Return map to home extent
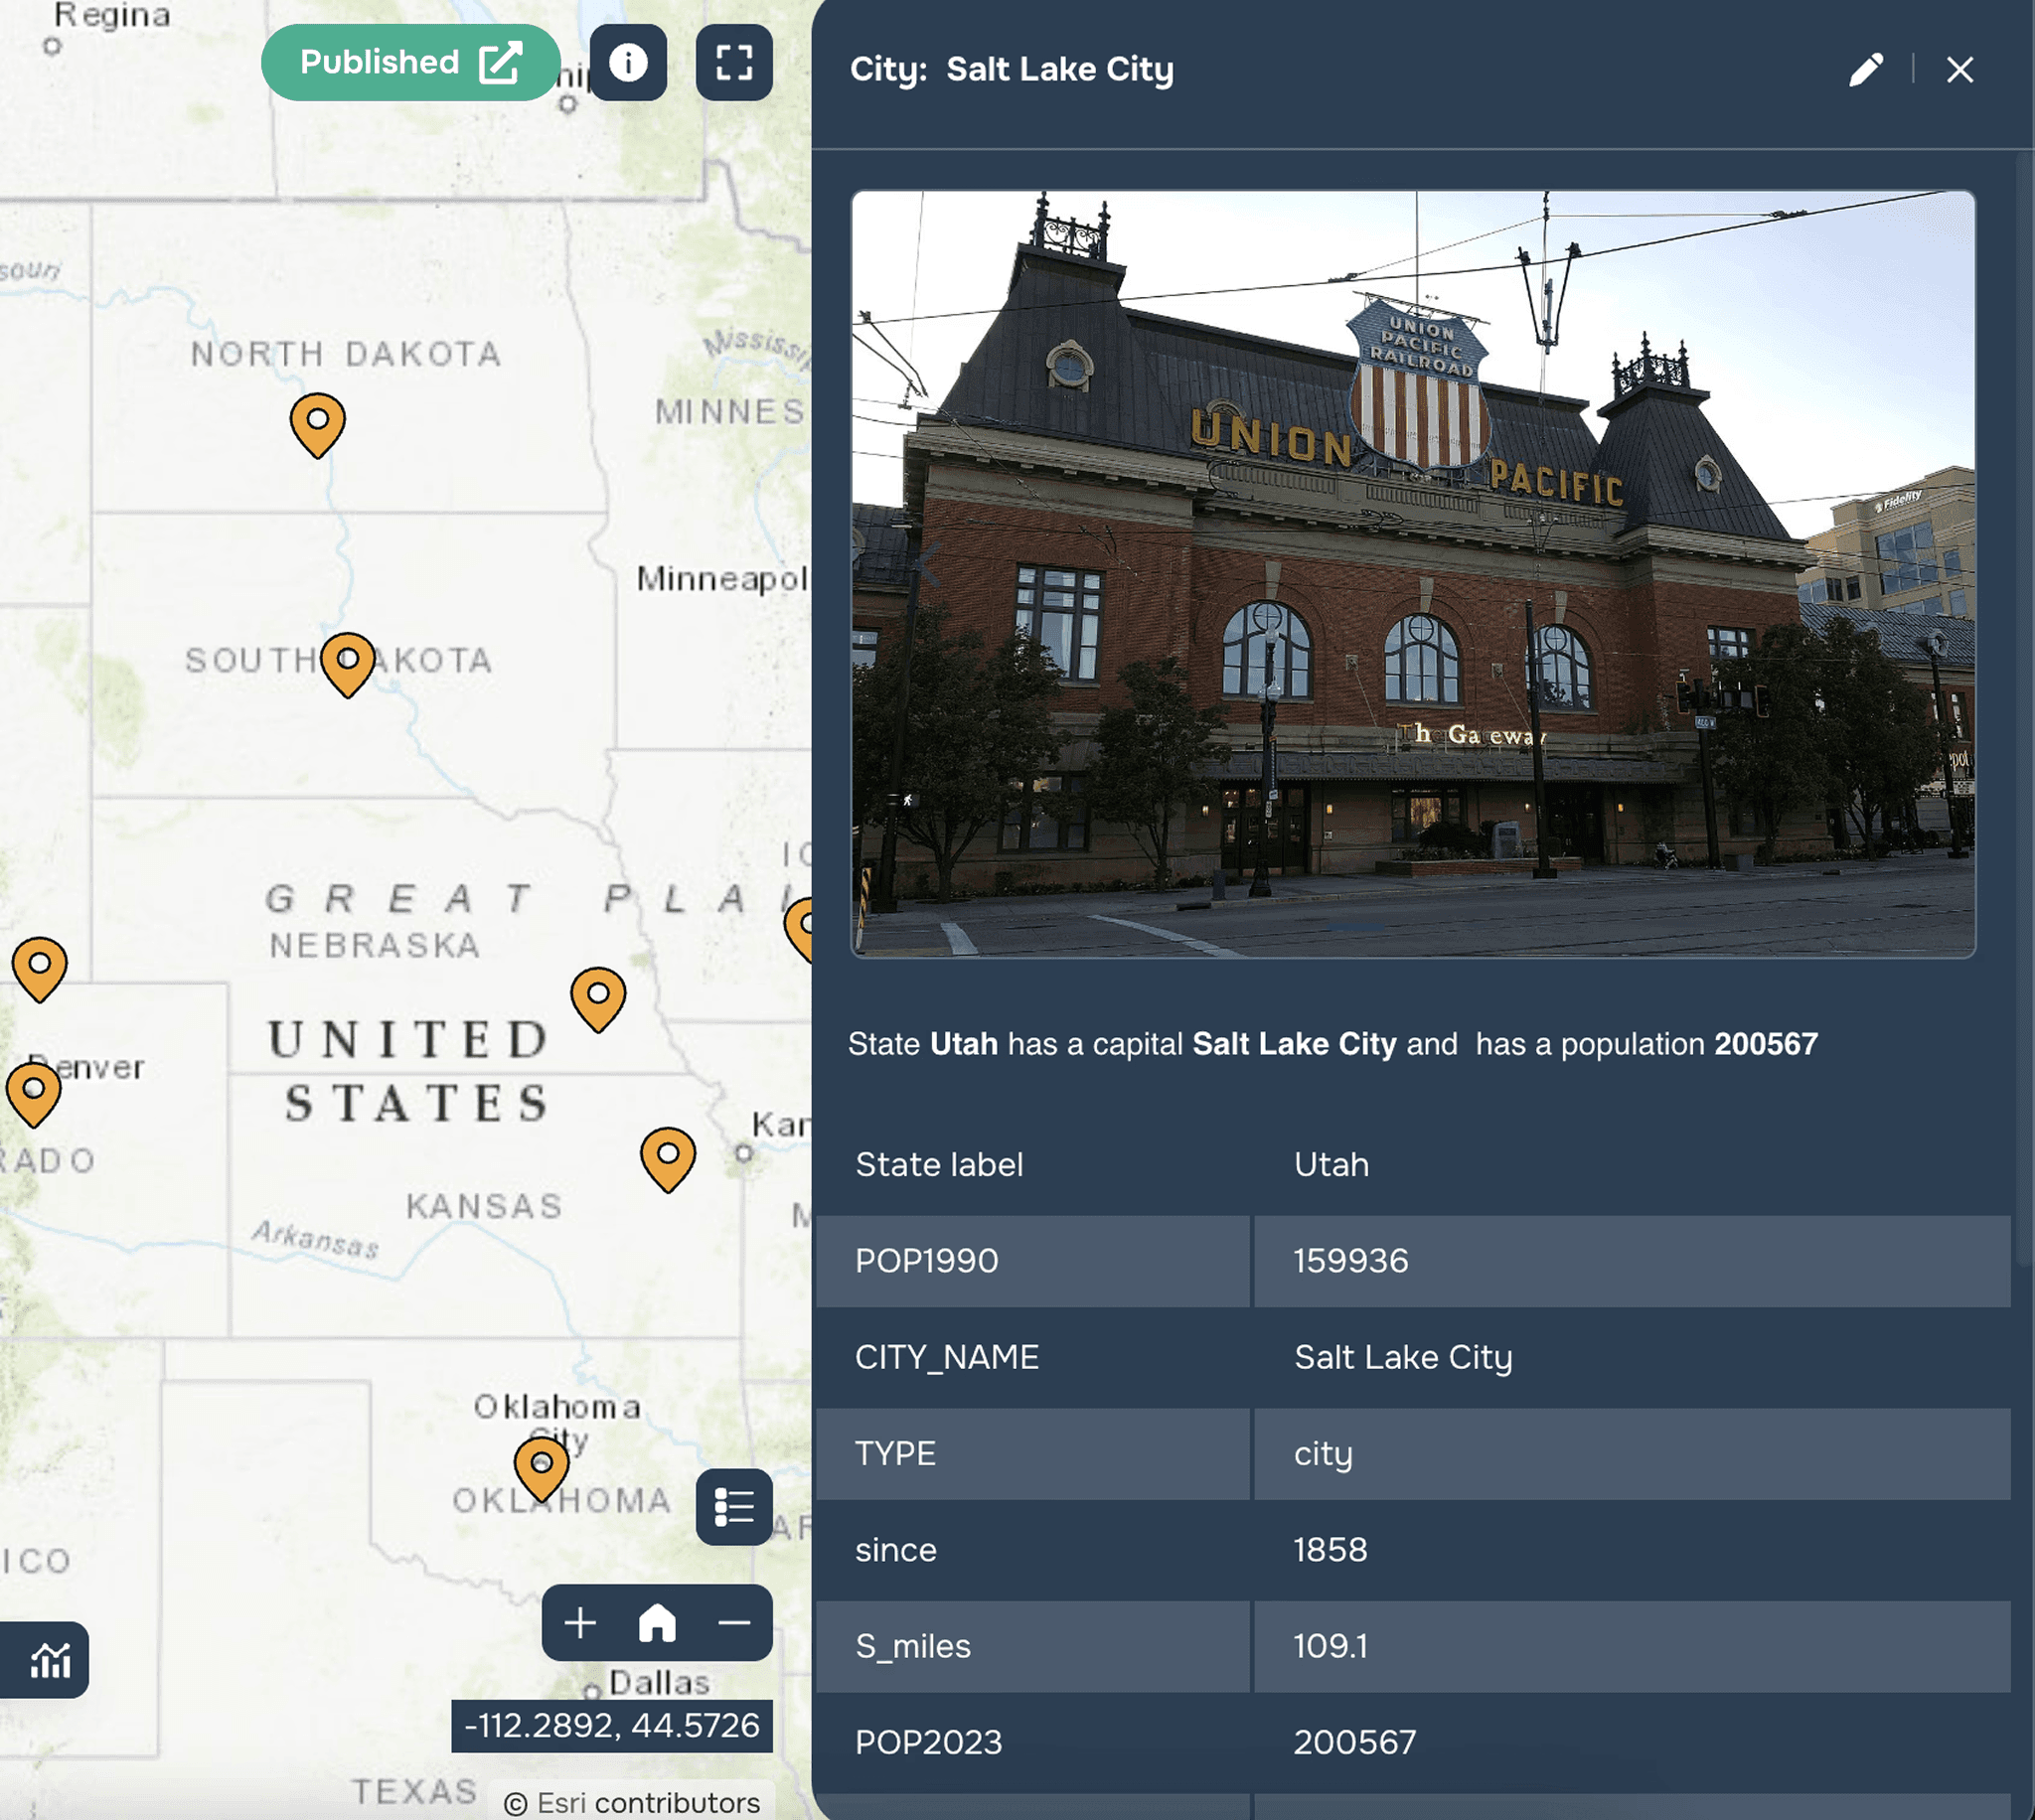The width and height of the screenshot is (2035, 1820). tap(657, 1622)
